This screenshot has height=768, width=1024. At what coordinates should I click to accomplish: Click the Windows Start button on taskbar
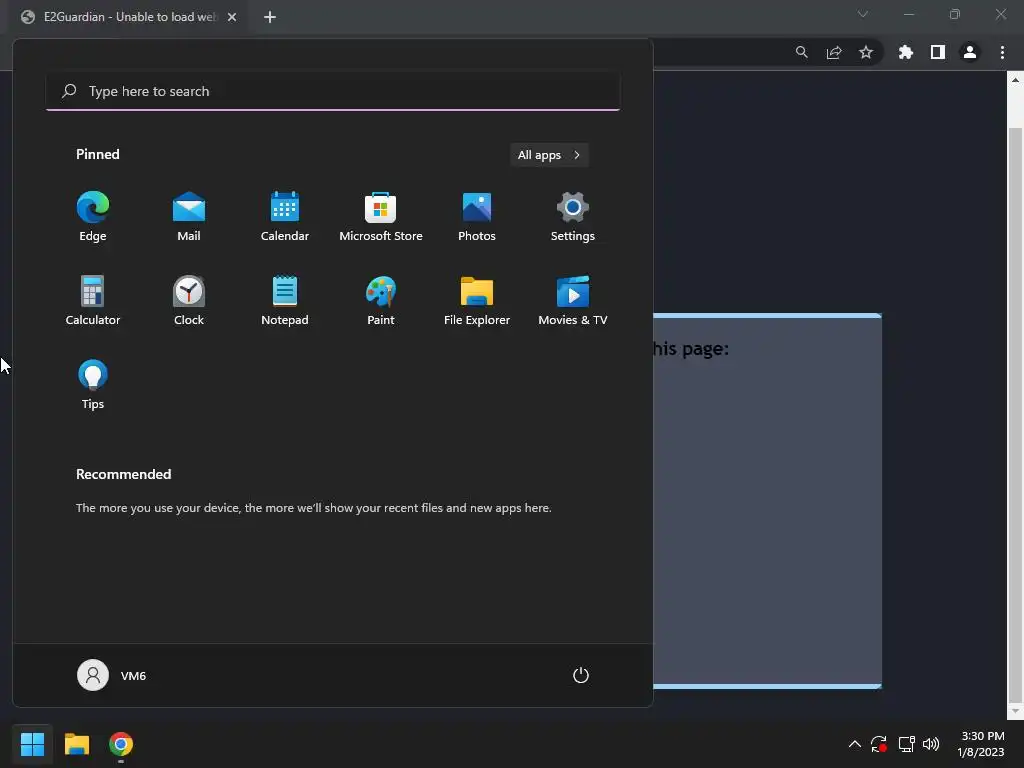point(32,744)
